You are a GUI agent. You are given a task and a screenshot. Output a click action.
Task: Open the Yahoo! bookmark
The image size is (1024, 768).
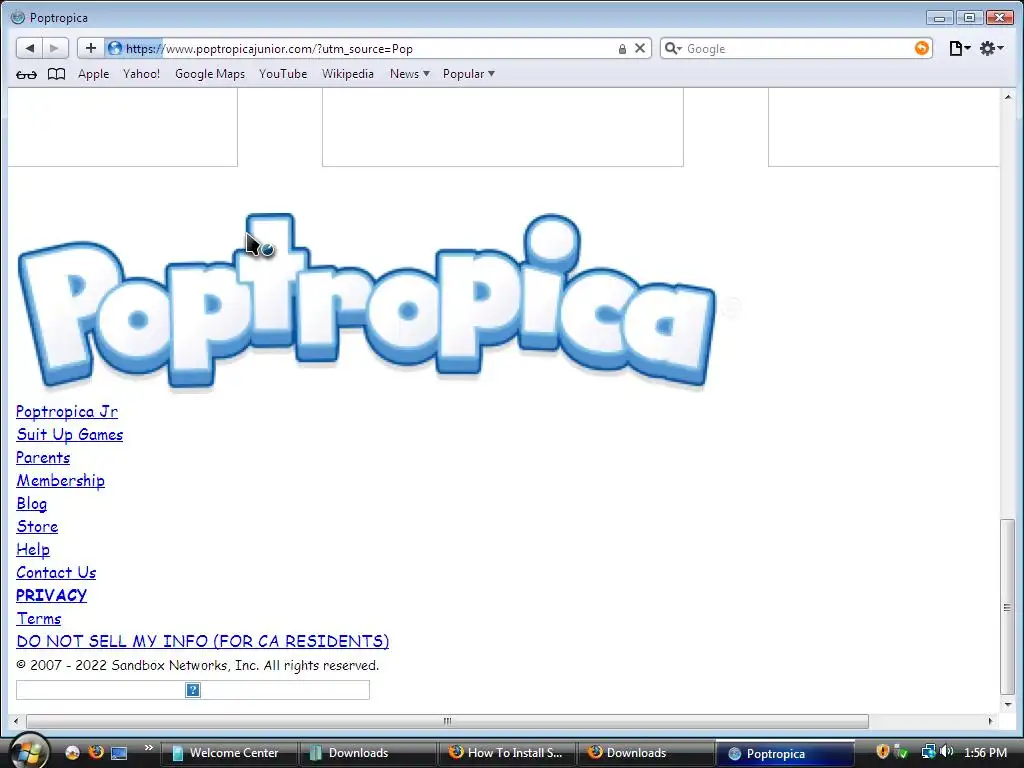point(141,74)
